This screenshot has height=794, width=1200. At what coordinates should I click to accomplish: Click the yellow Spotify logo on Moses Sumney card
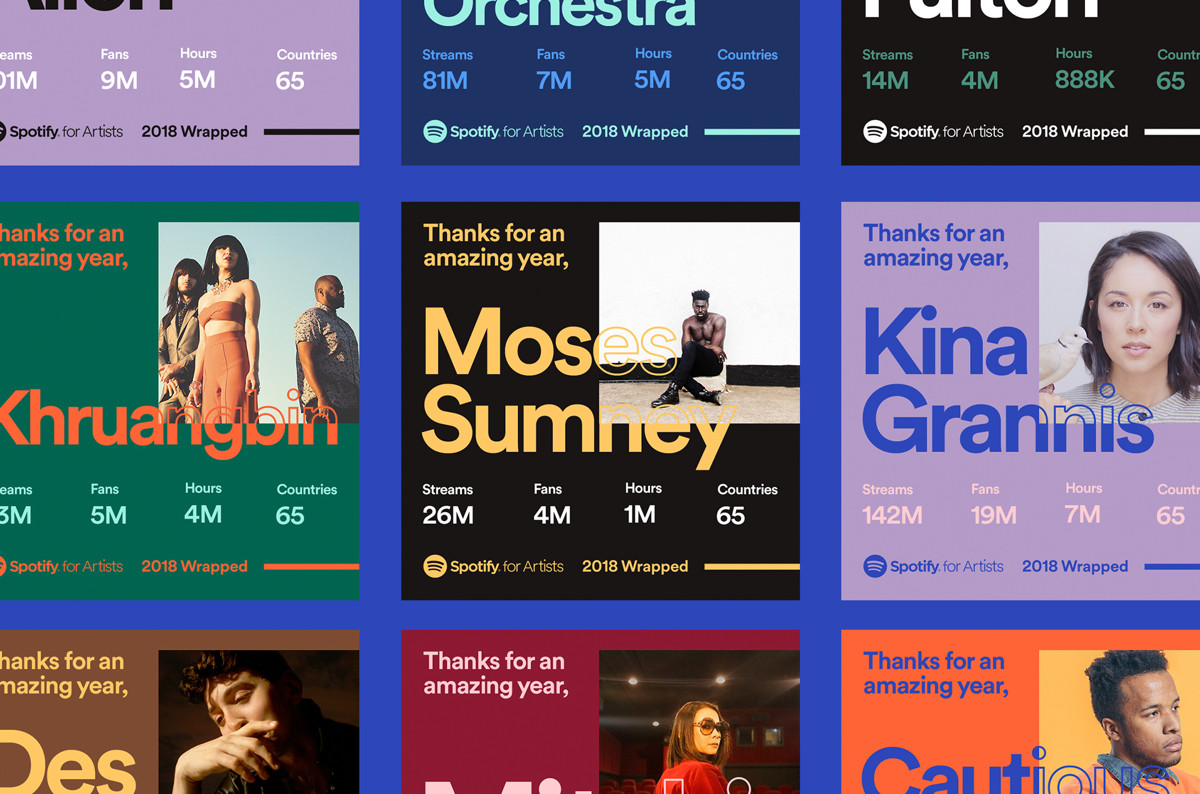435,566
